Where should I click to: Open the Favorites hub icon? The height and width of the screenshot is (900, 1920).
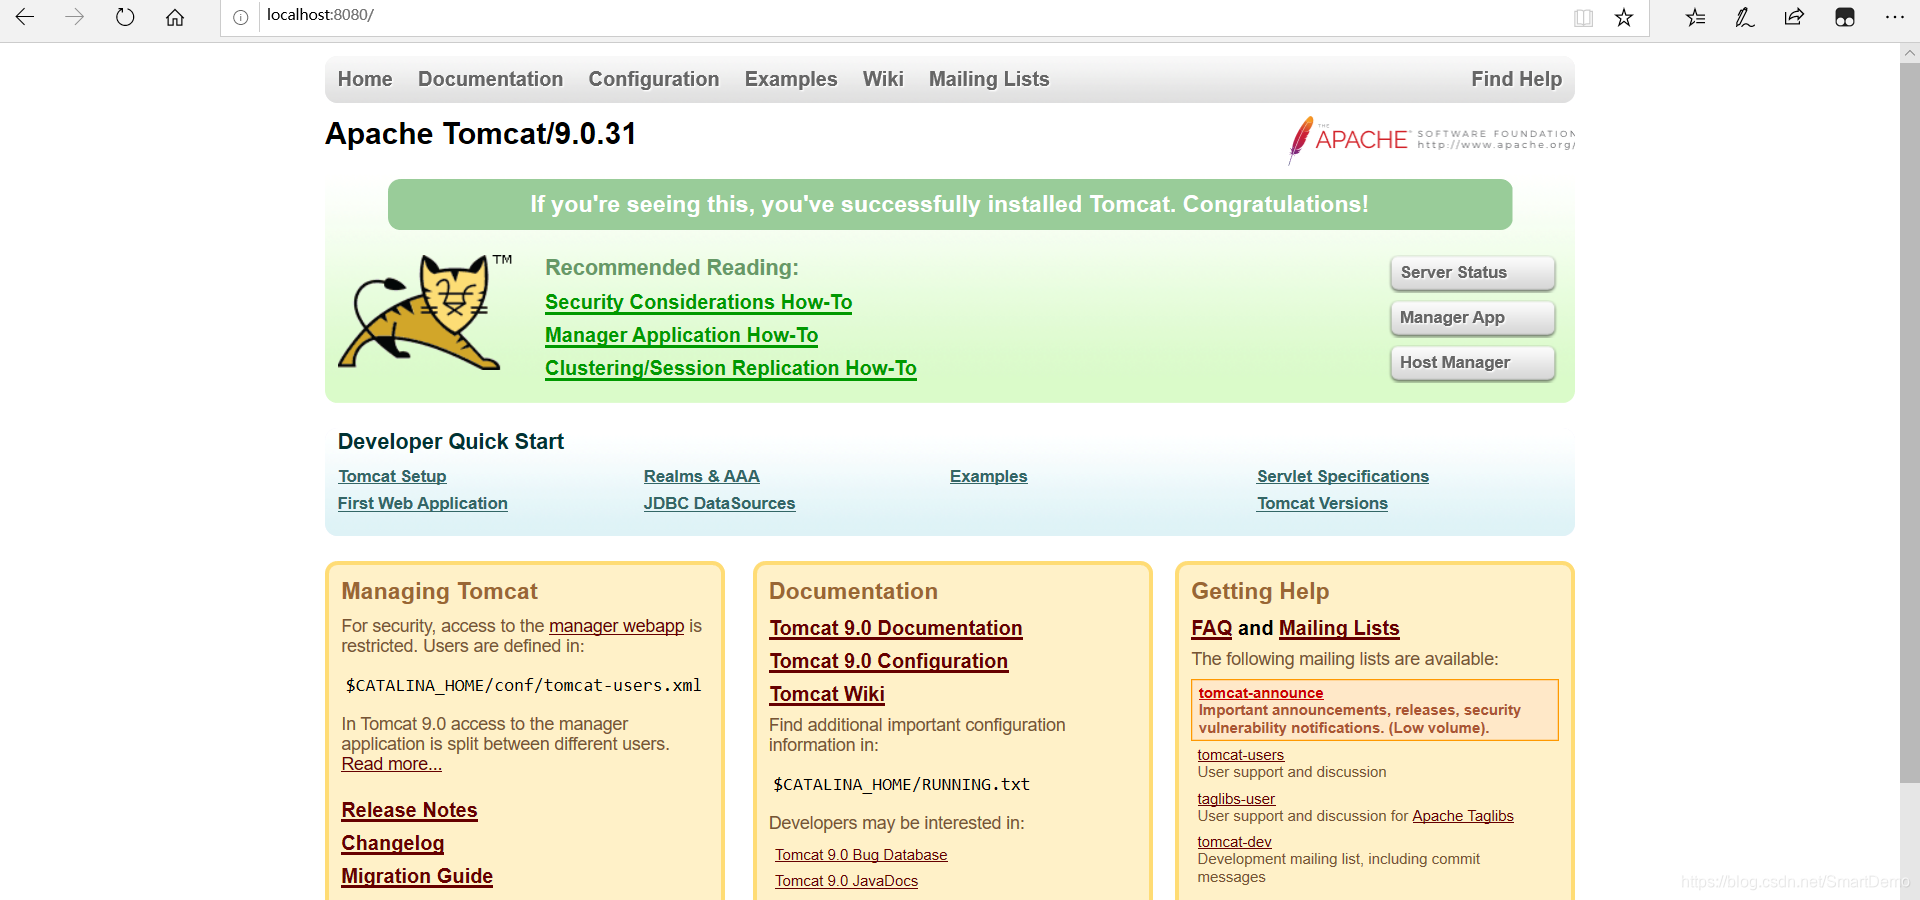point(1695,17)
